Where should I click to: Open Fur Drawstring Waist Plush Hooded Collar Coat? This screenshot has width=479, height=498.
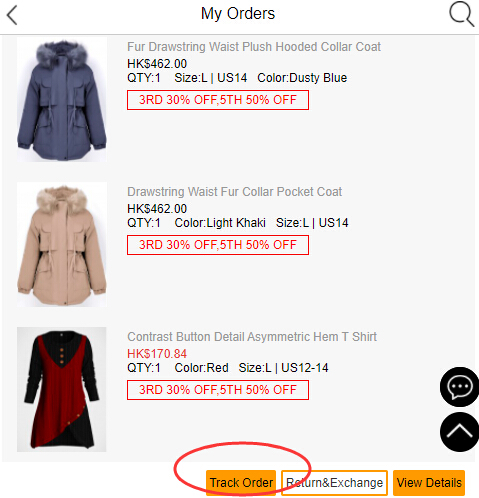(x=254, y=47)
